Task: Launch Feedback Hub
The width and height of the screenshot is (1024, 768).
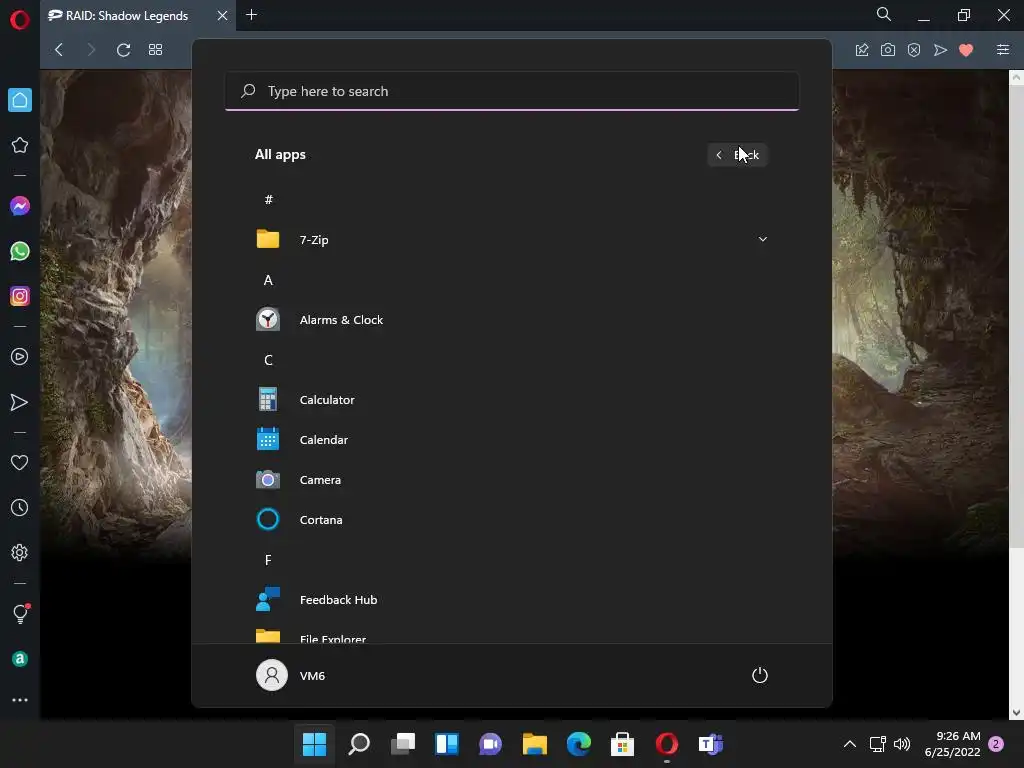Action: tap(512, 600)
